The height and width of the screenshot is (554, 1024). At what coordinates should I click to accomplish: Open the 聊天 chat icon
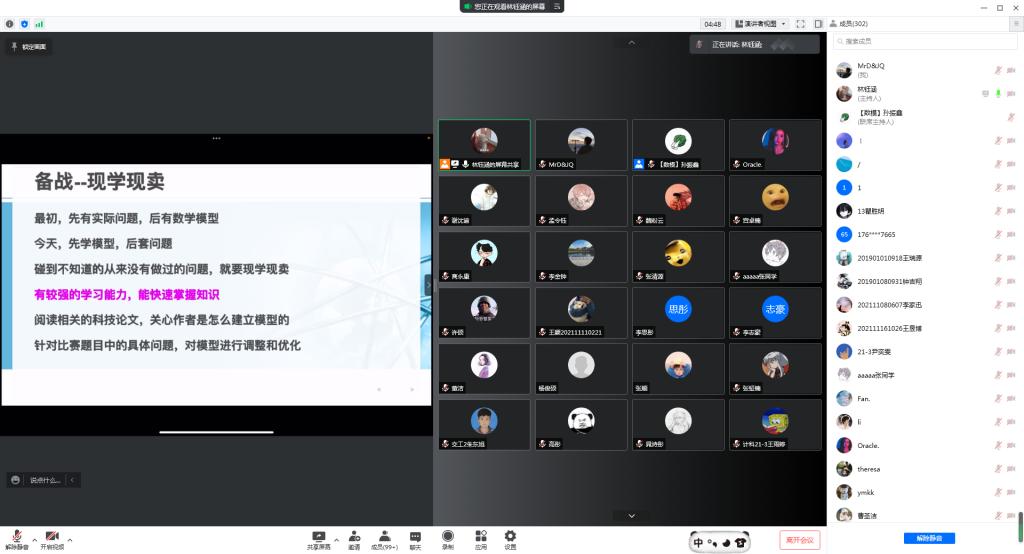pos(415,536)
